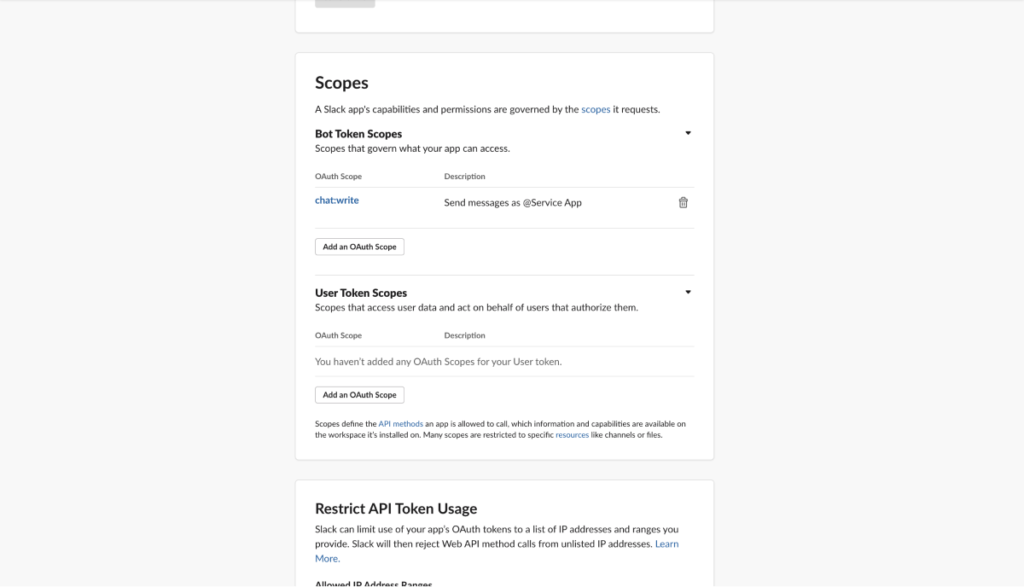Click the User Token Scopes heading
Screen dimensions: 1024x587
(361, 293)
